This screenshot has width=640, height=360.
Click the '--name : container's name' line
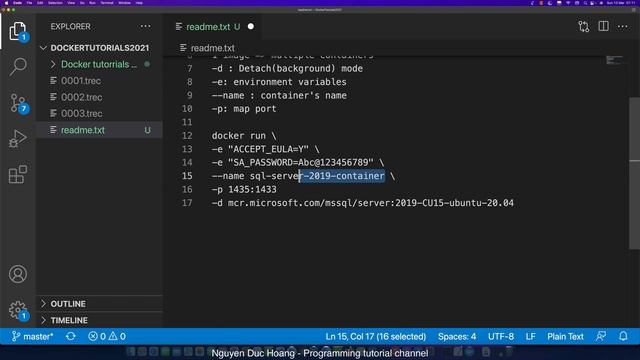pyautogui.click(x=279, y=95)
